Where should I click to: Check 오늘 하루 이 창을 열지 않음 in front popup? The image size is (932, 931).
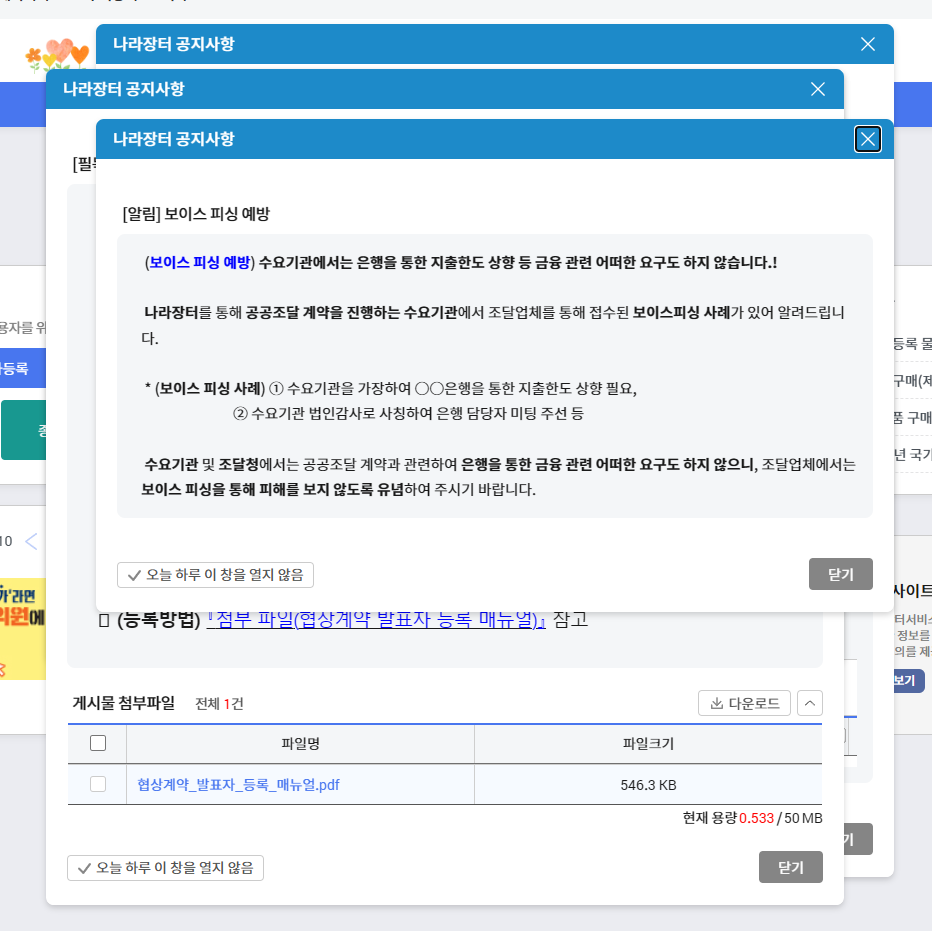click(x=215, y=575)
